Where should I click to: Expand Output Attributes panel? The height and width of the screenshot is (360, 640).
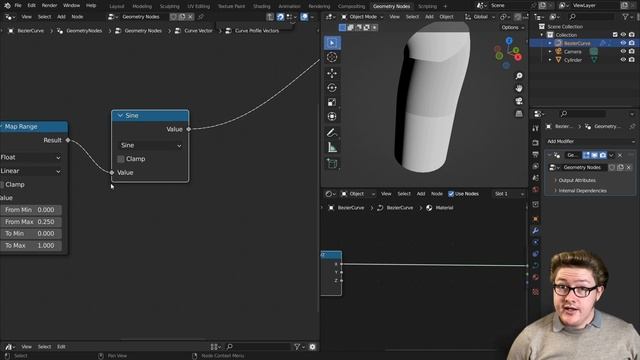coord(576,180)
